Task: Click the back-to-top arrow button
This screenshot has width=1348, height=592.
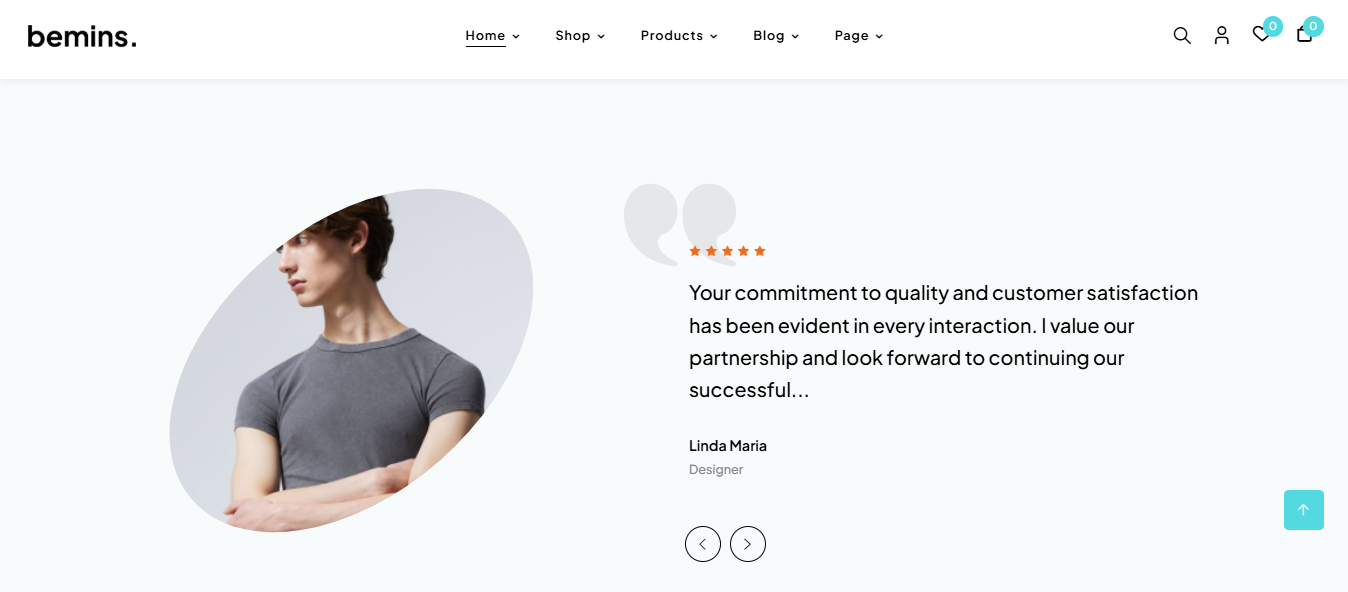Action: coord(1304,510)
